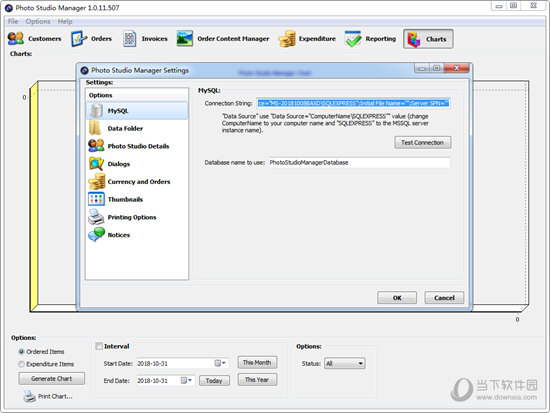This screenshot has height=413, width=550.
Task: Open the Order Content Manager picture icon
Action: pos(185,39)
